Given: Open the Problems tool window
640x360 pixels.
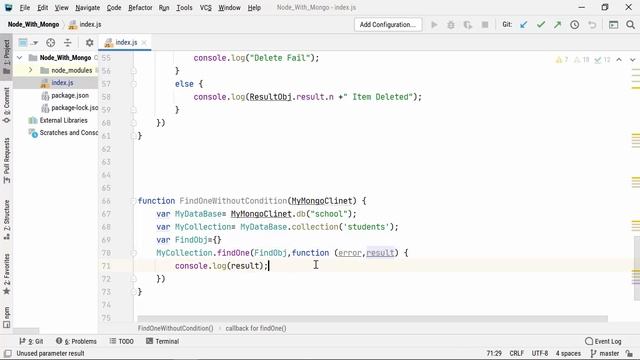Looking at the screenshot, I should pyautogui.click(x=76, y=341).
